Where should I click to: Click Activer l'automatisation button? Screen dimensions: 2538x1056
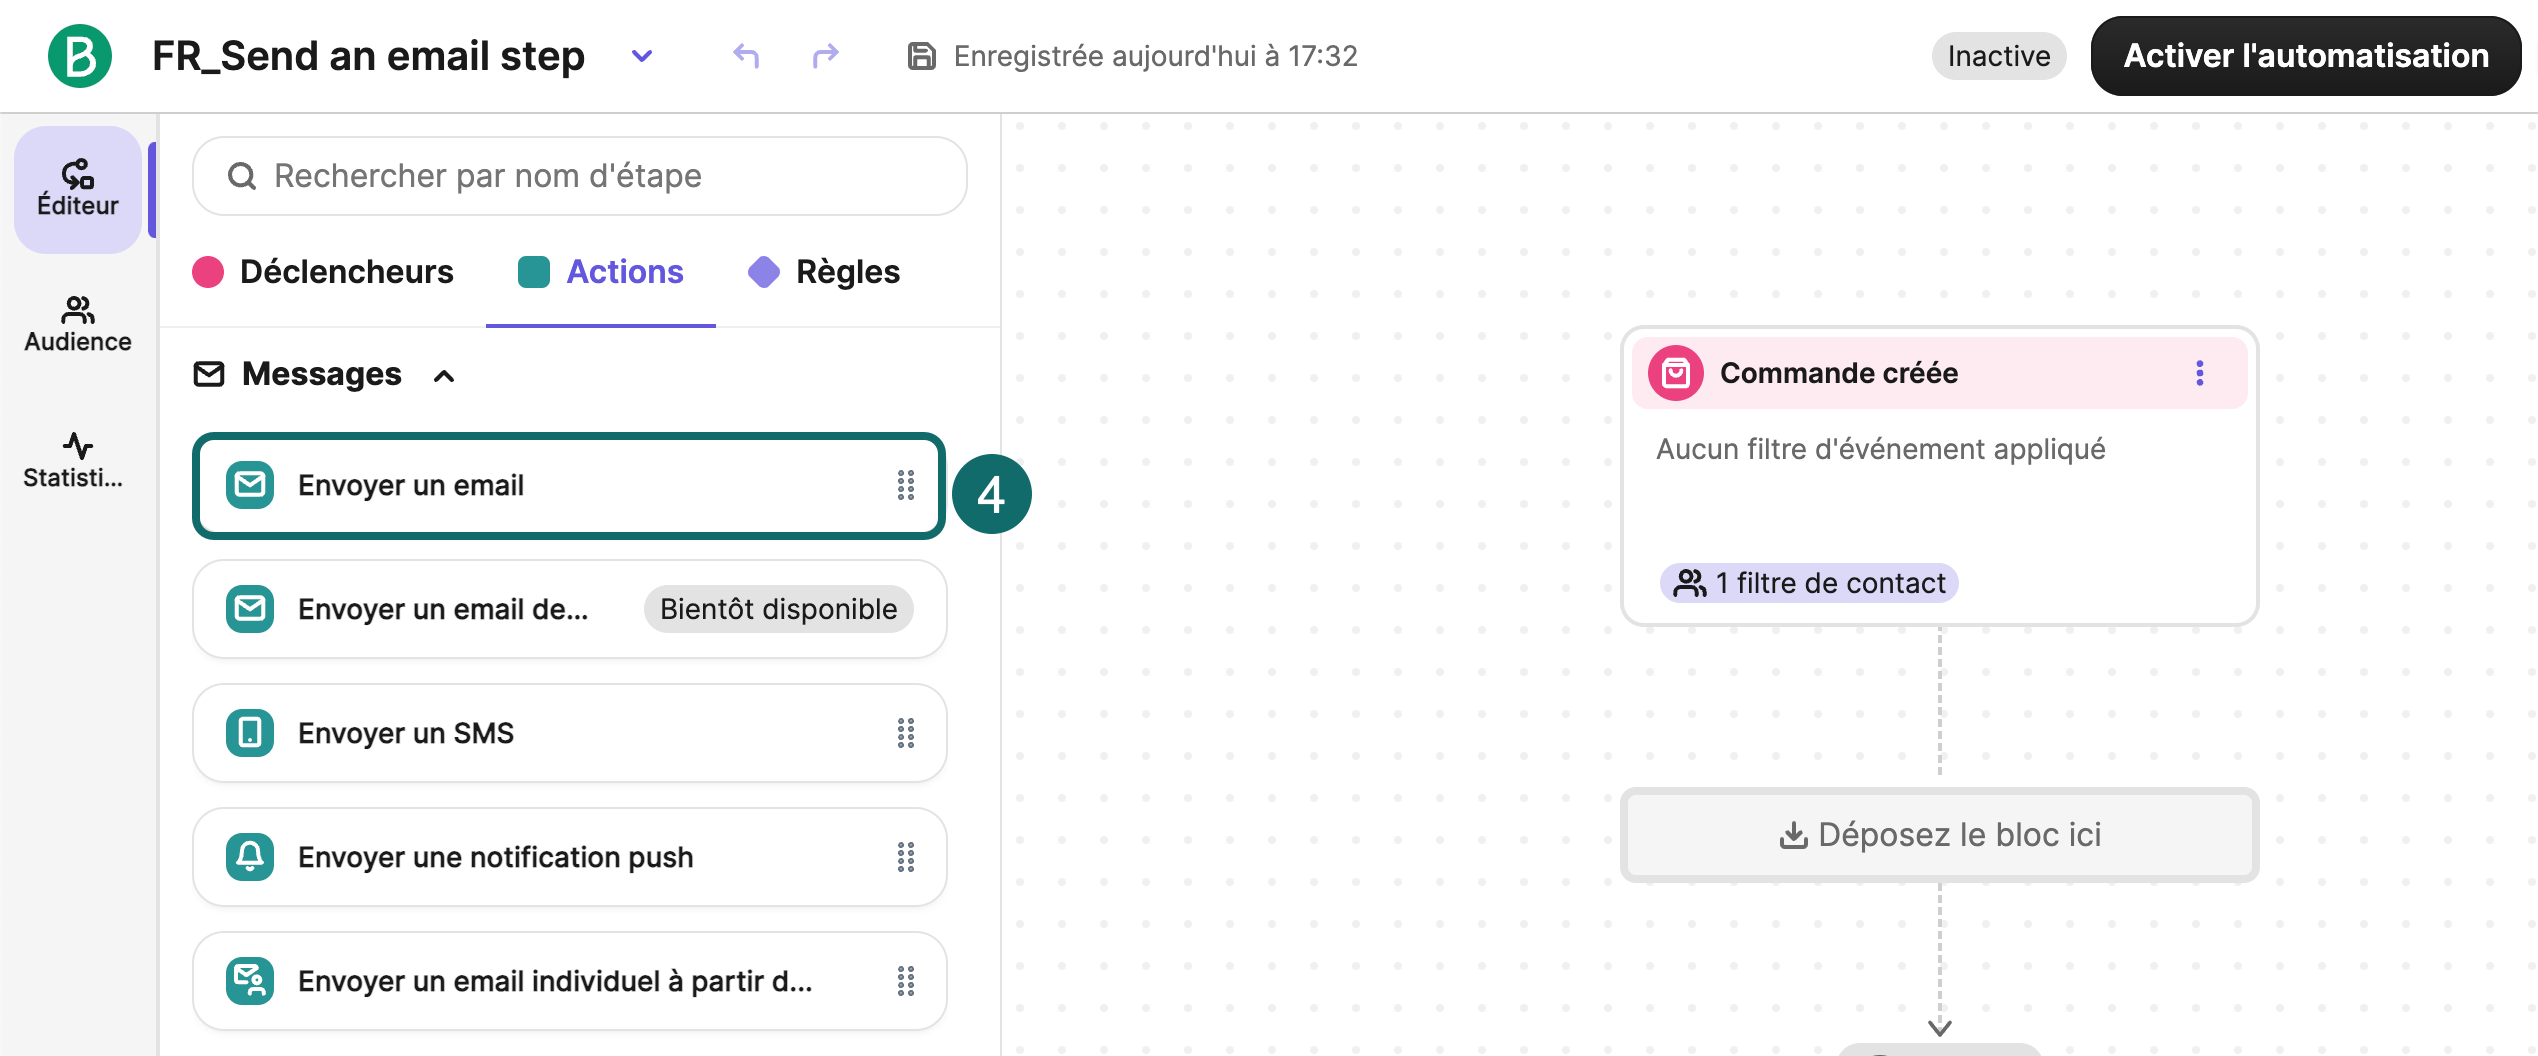2305,56
